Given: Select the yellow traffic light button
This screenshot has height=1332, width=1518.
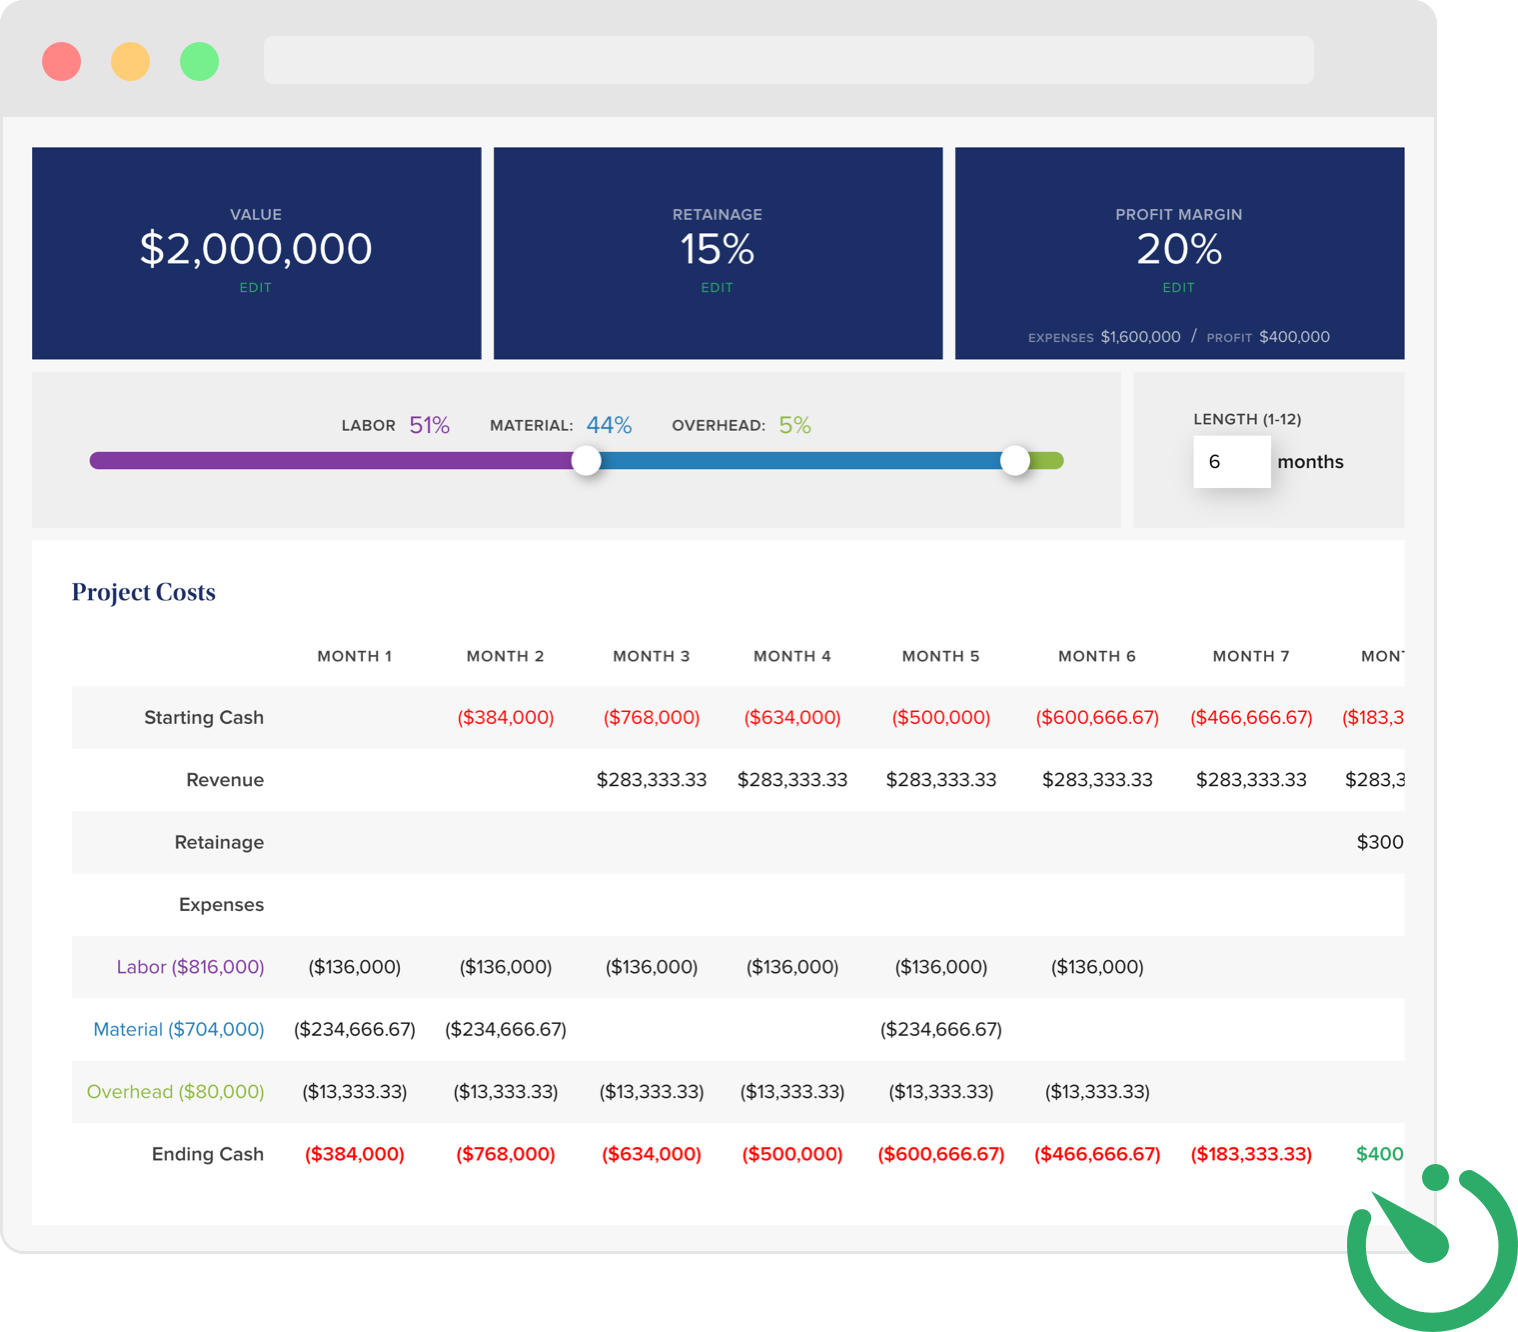Looking at the screenshot, I should click(x=130, y=61).
